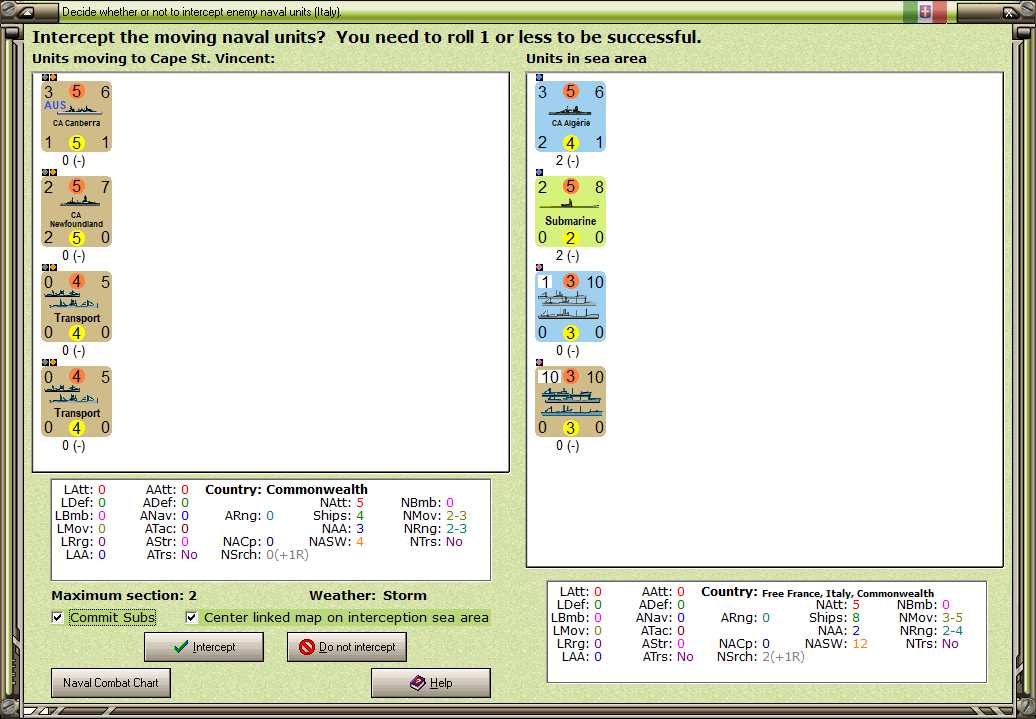
Task: Click the 'Units moving to Cape St. Vincent' heading
Action: point(153,58)
